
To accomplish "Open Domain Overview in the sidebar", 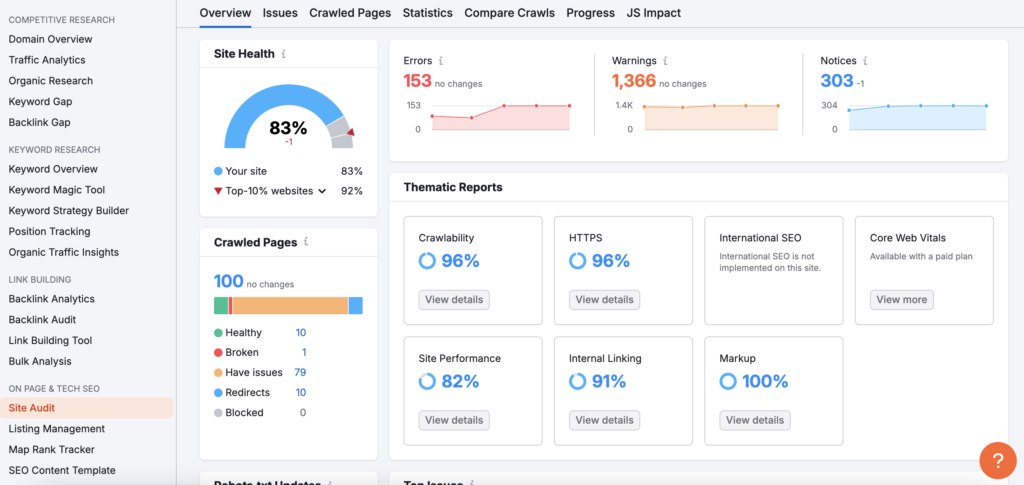I will [50, 39].
